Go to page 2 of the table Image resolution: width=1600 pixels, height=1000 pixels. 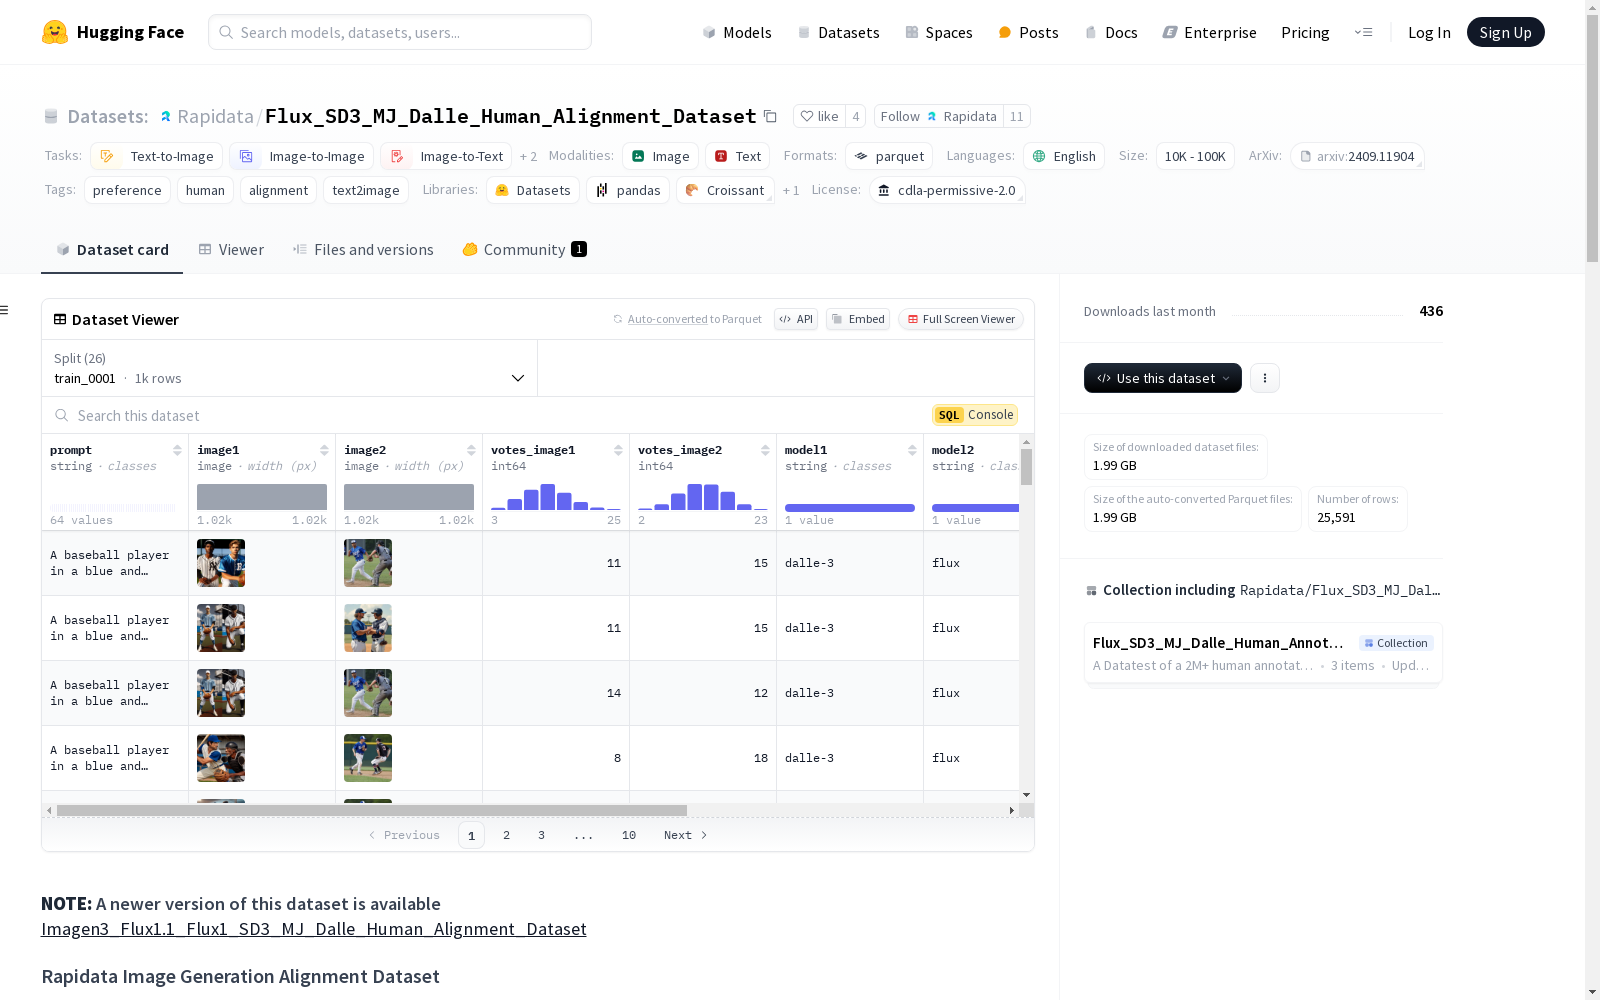click(506, 835)
